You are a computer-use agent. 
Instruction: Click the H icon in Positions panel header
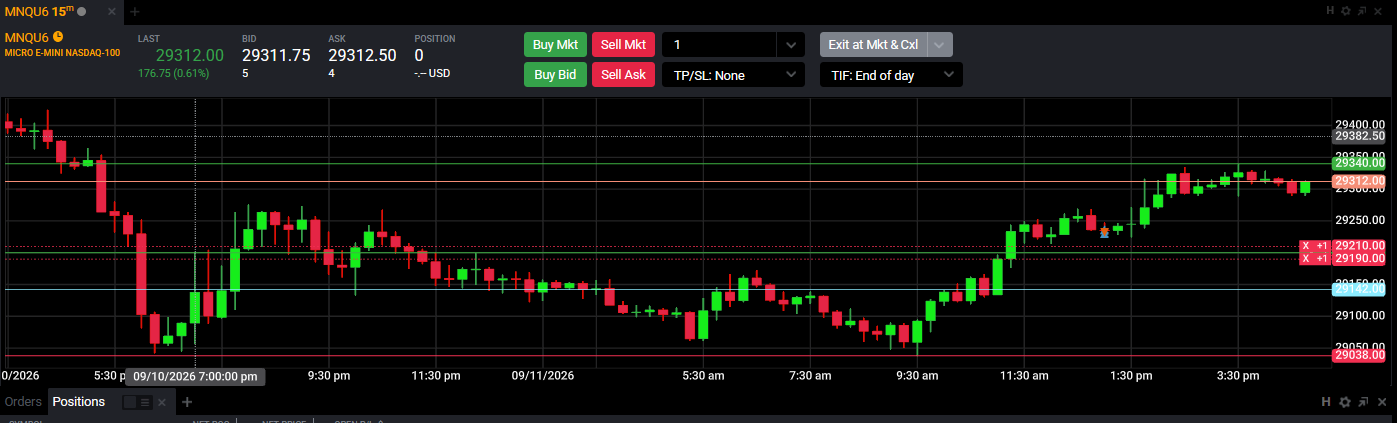pyautogui.click(x=1326, y=401)
